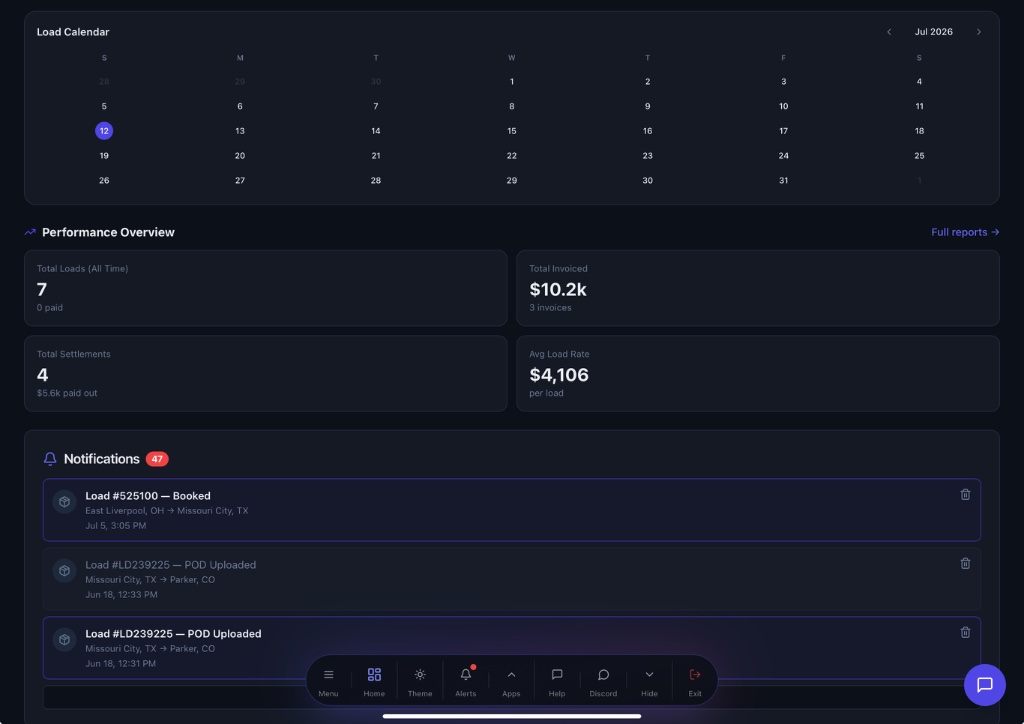Click package icon on 12:31 PM POD notification

[65, 640]
